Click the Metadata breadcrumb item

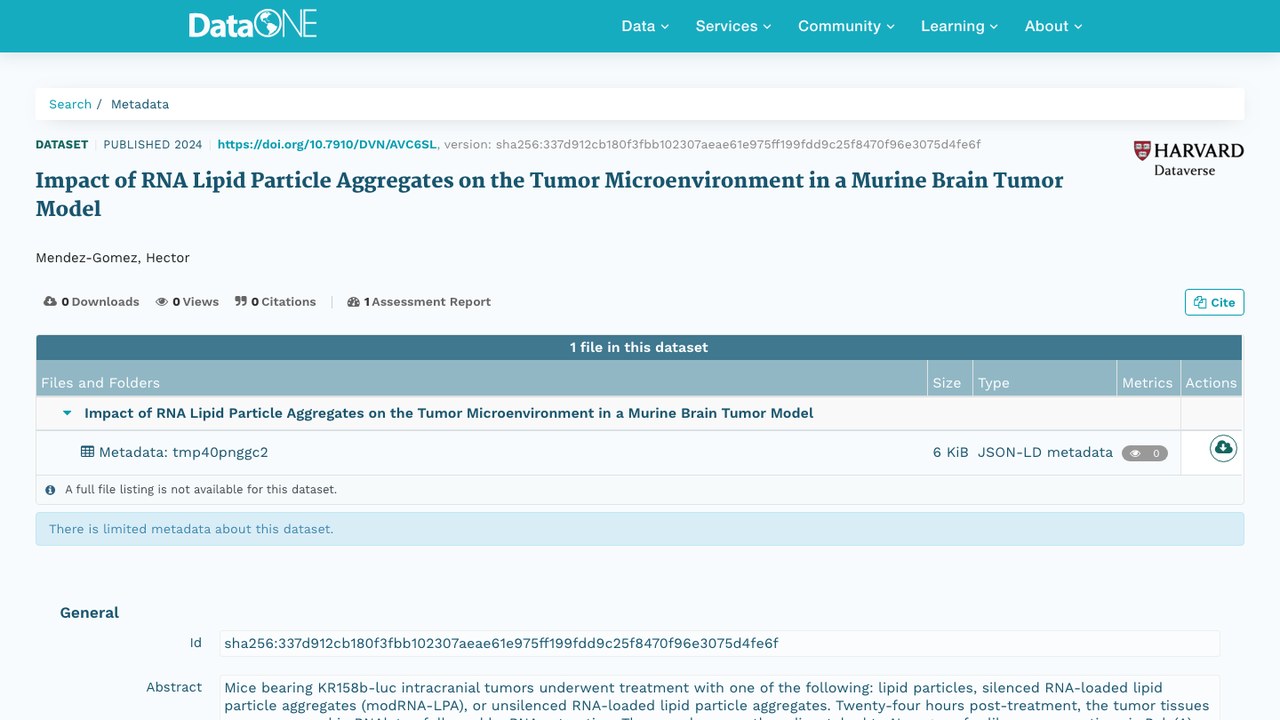pos(140,104)
